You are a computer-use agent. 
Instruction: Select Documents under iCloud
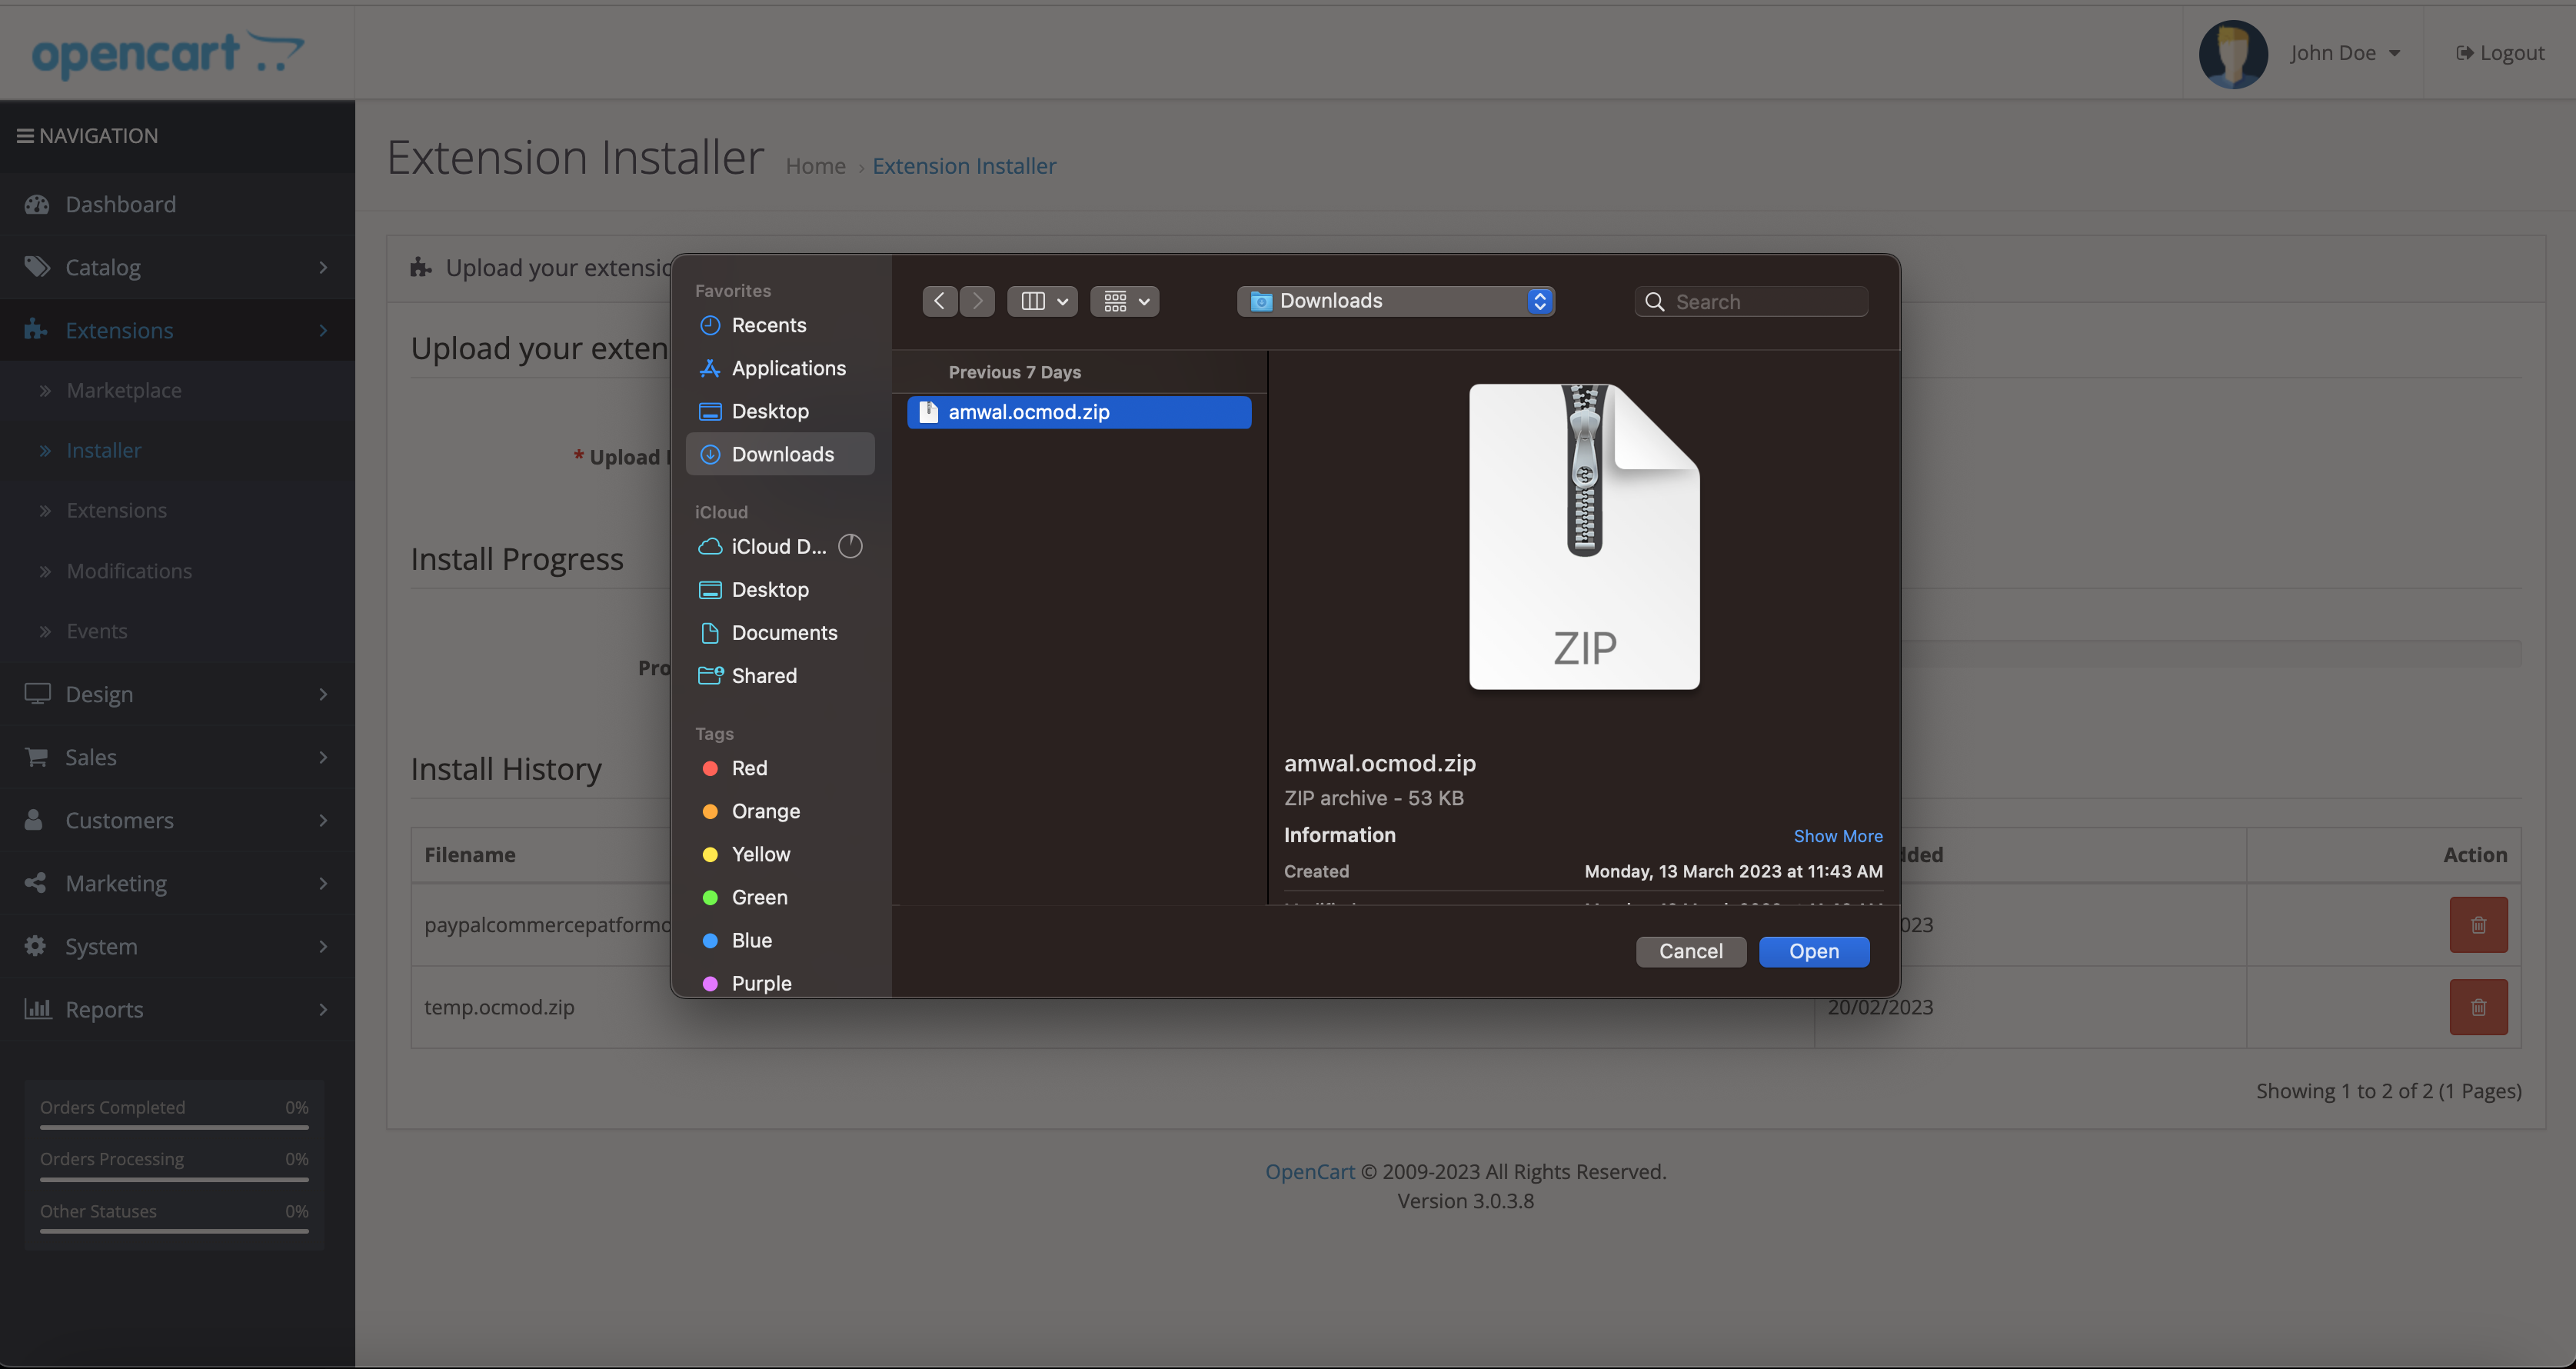point(780,632)
